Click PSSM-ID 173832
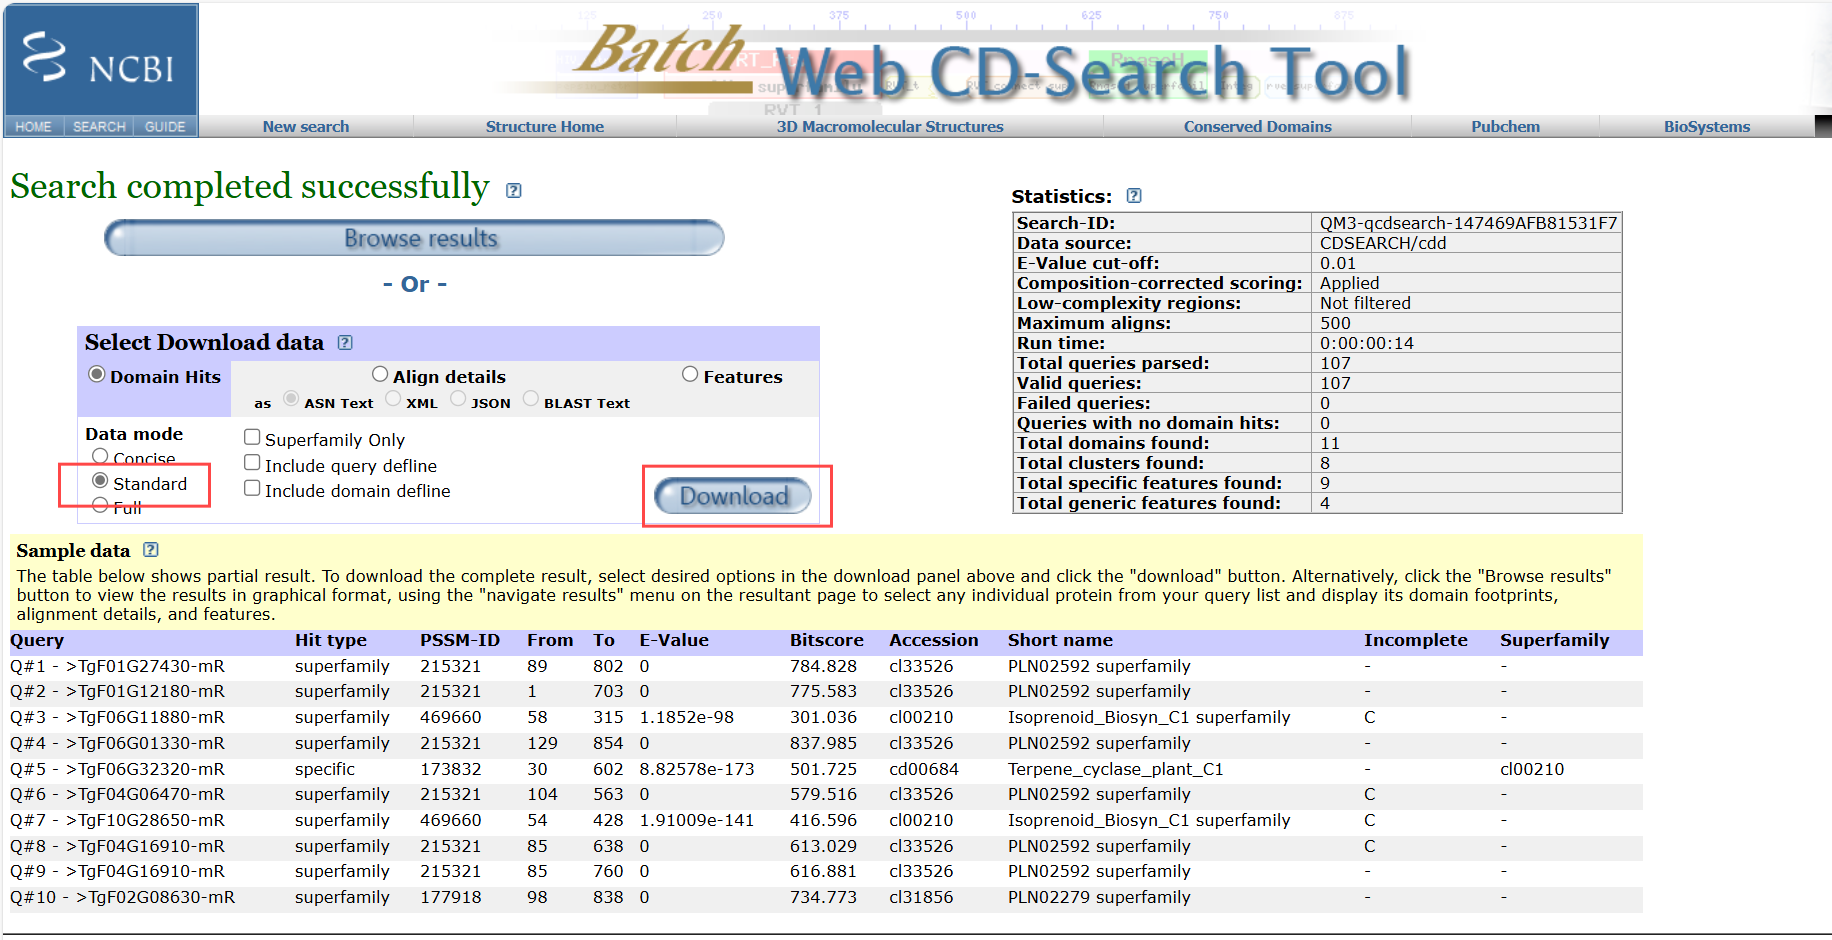1832x940 pixels. pos(450,770)
